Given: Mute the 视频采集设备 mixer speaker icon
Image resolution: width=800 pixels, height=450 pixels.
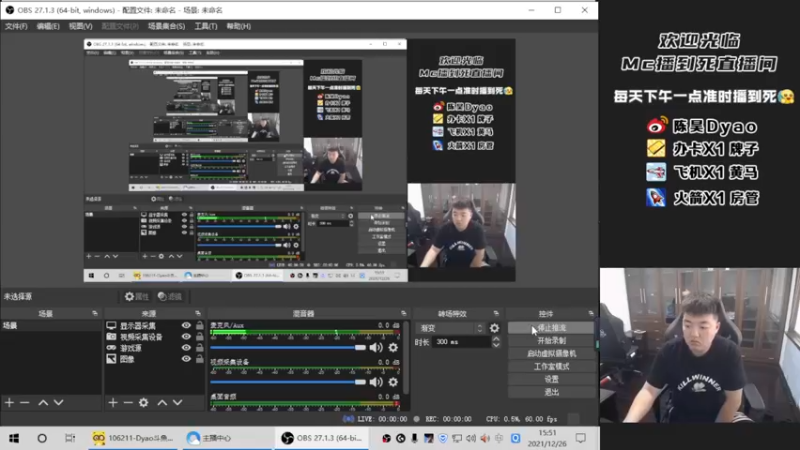Looking at the screenshot, I should click(x=376, y=382).
